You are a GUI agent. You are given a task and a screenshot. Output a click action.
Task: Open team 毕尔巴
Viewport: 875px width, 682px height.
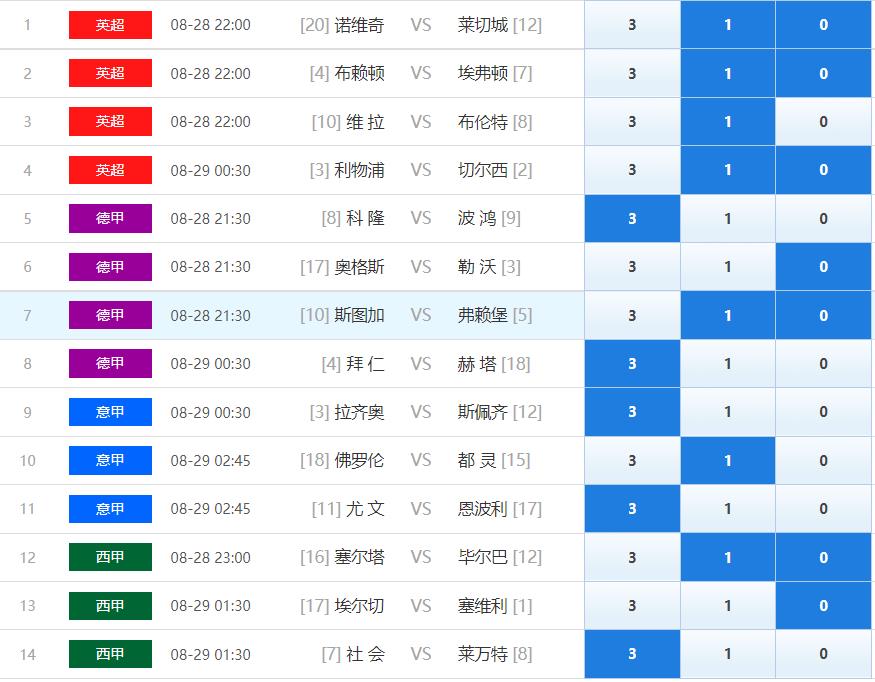[483, 557]
